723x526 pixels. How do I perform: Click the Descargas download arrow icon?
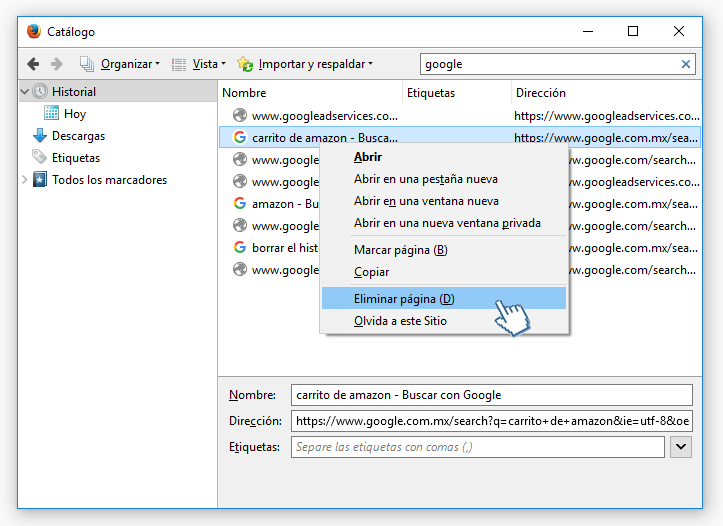tap(40, 136)
